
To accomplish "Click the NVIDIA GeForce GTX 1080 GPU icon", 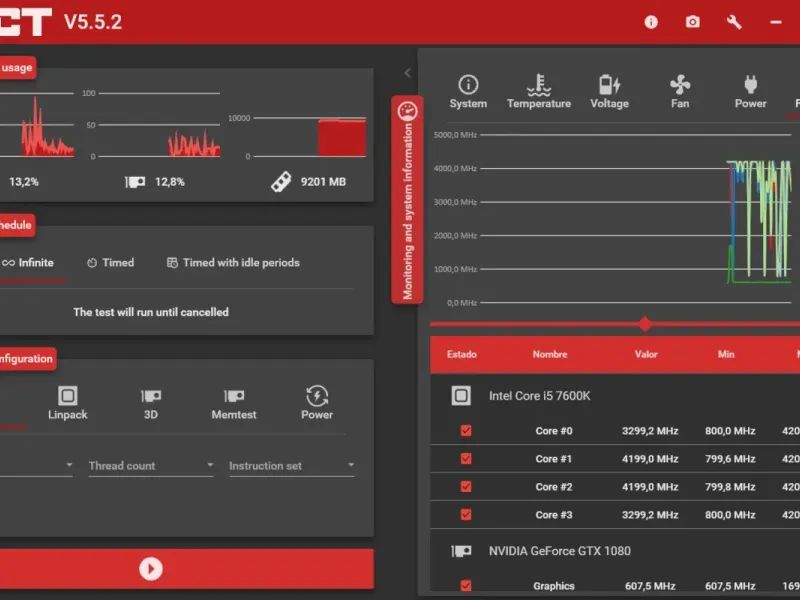I will click(x=461, y=551).
